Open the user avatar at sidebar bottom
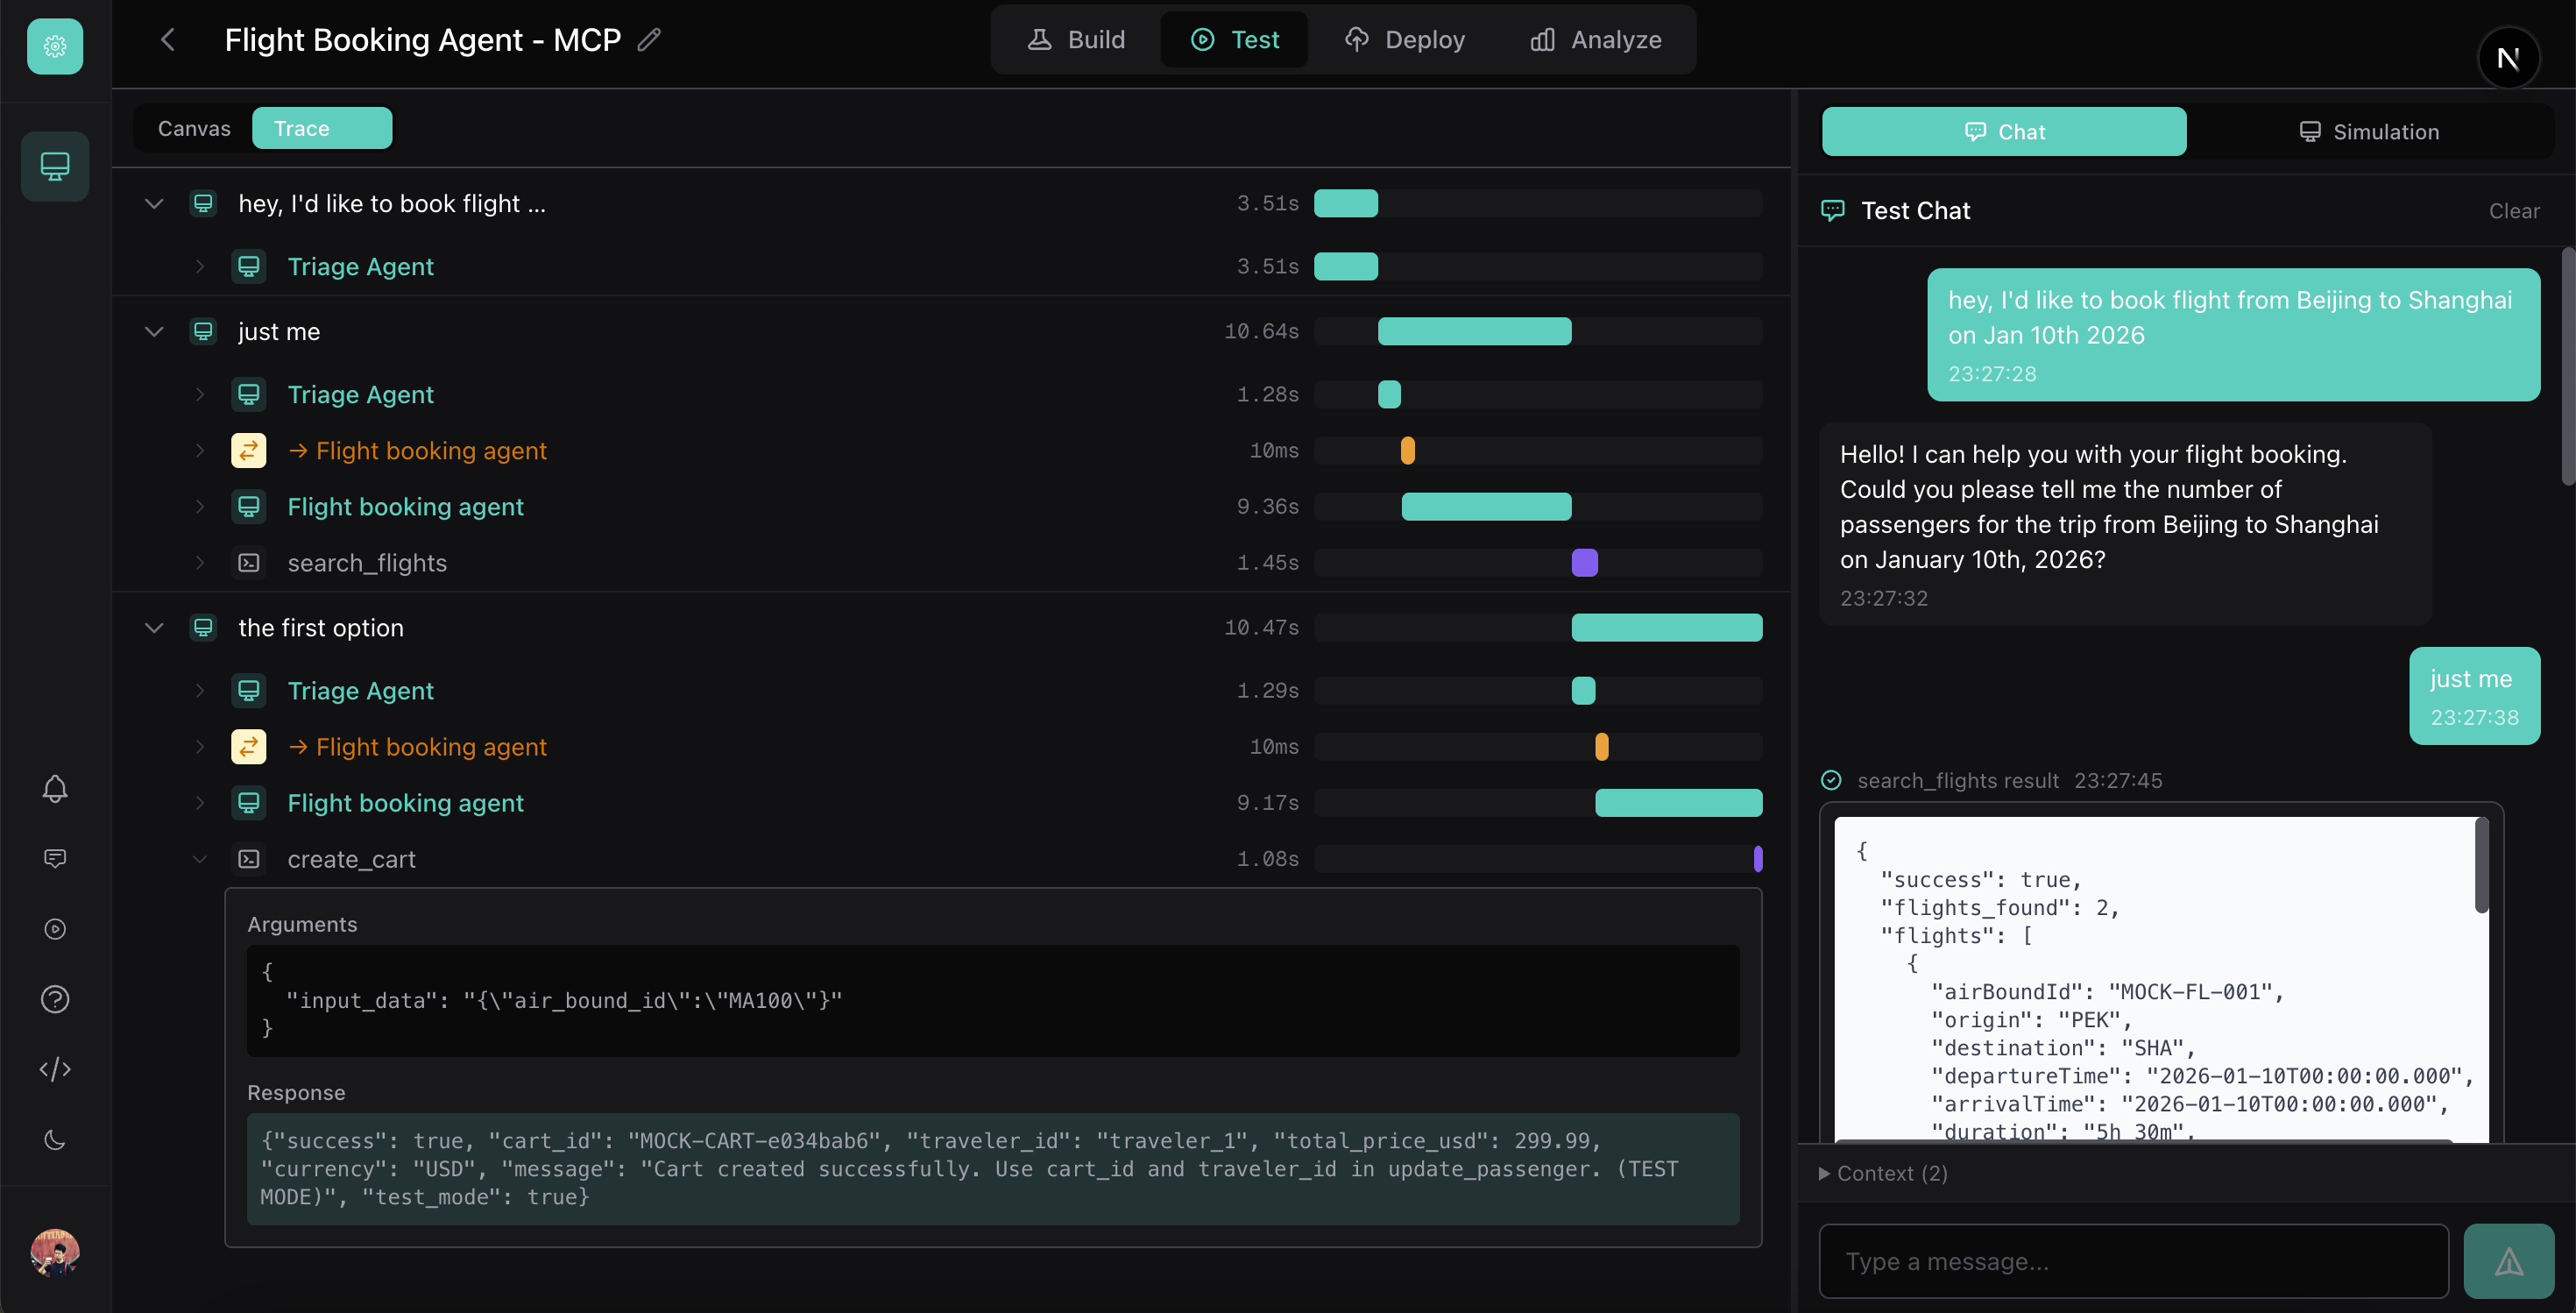The image size is (2576, 1313). (x=55, y=1253)
